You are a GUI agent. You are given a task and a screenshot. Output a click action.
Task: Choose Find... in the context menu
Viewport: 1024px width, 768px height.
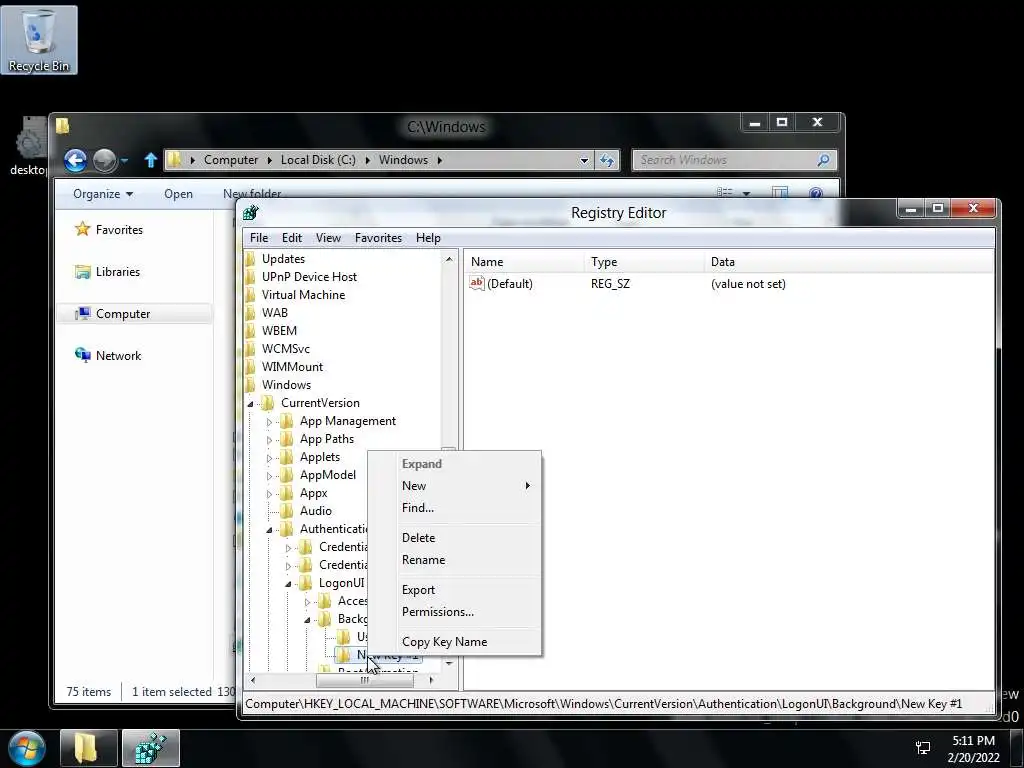(x=455, y=507)
